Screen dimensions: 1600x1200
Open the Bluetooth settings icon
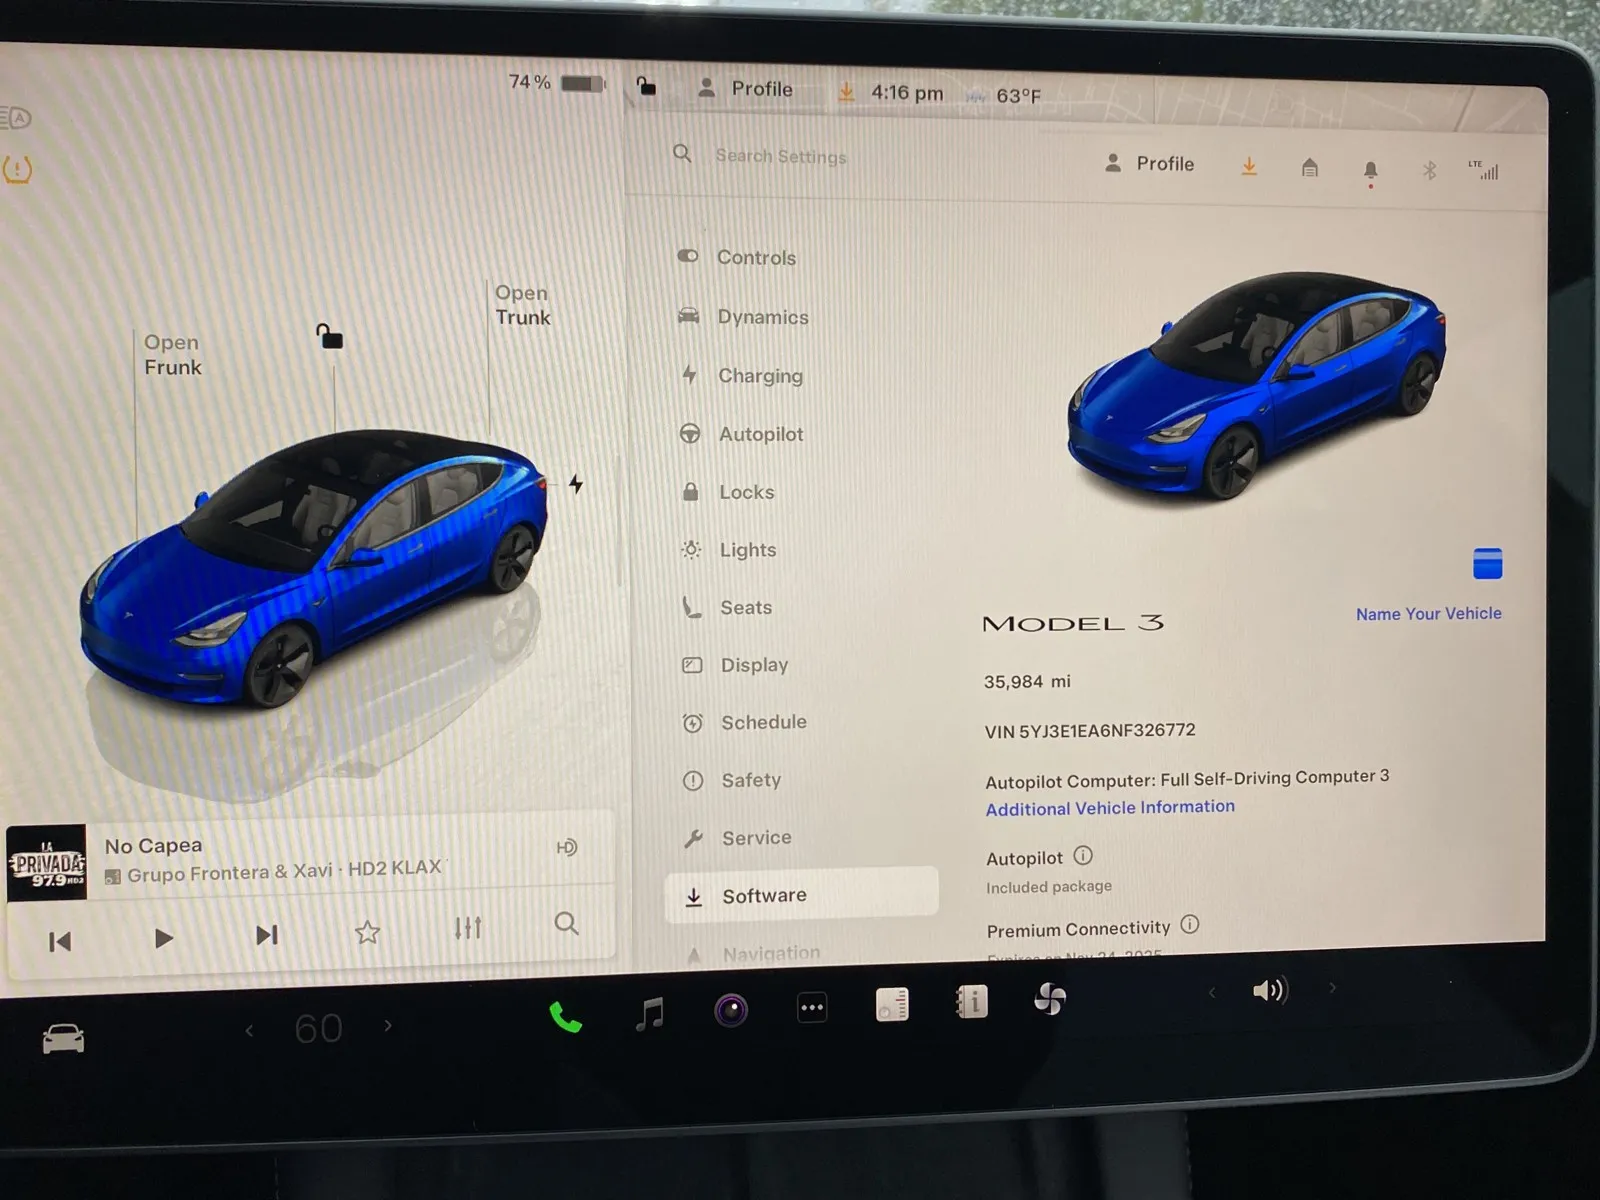click(x=1429, y=171)
